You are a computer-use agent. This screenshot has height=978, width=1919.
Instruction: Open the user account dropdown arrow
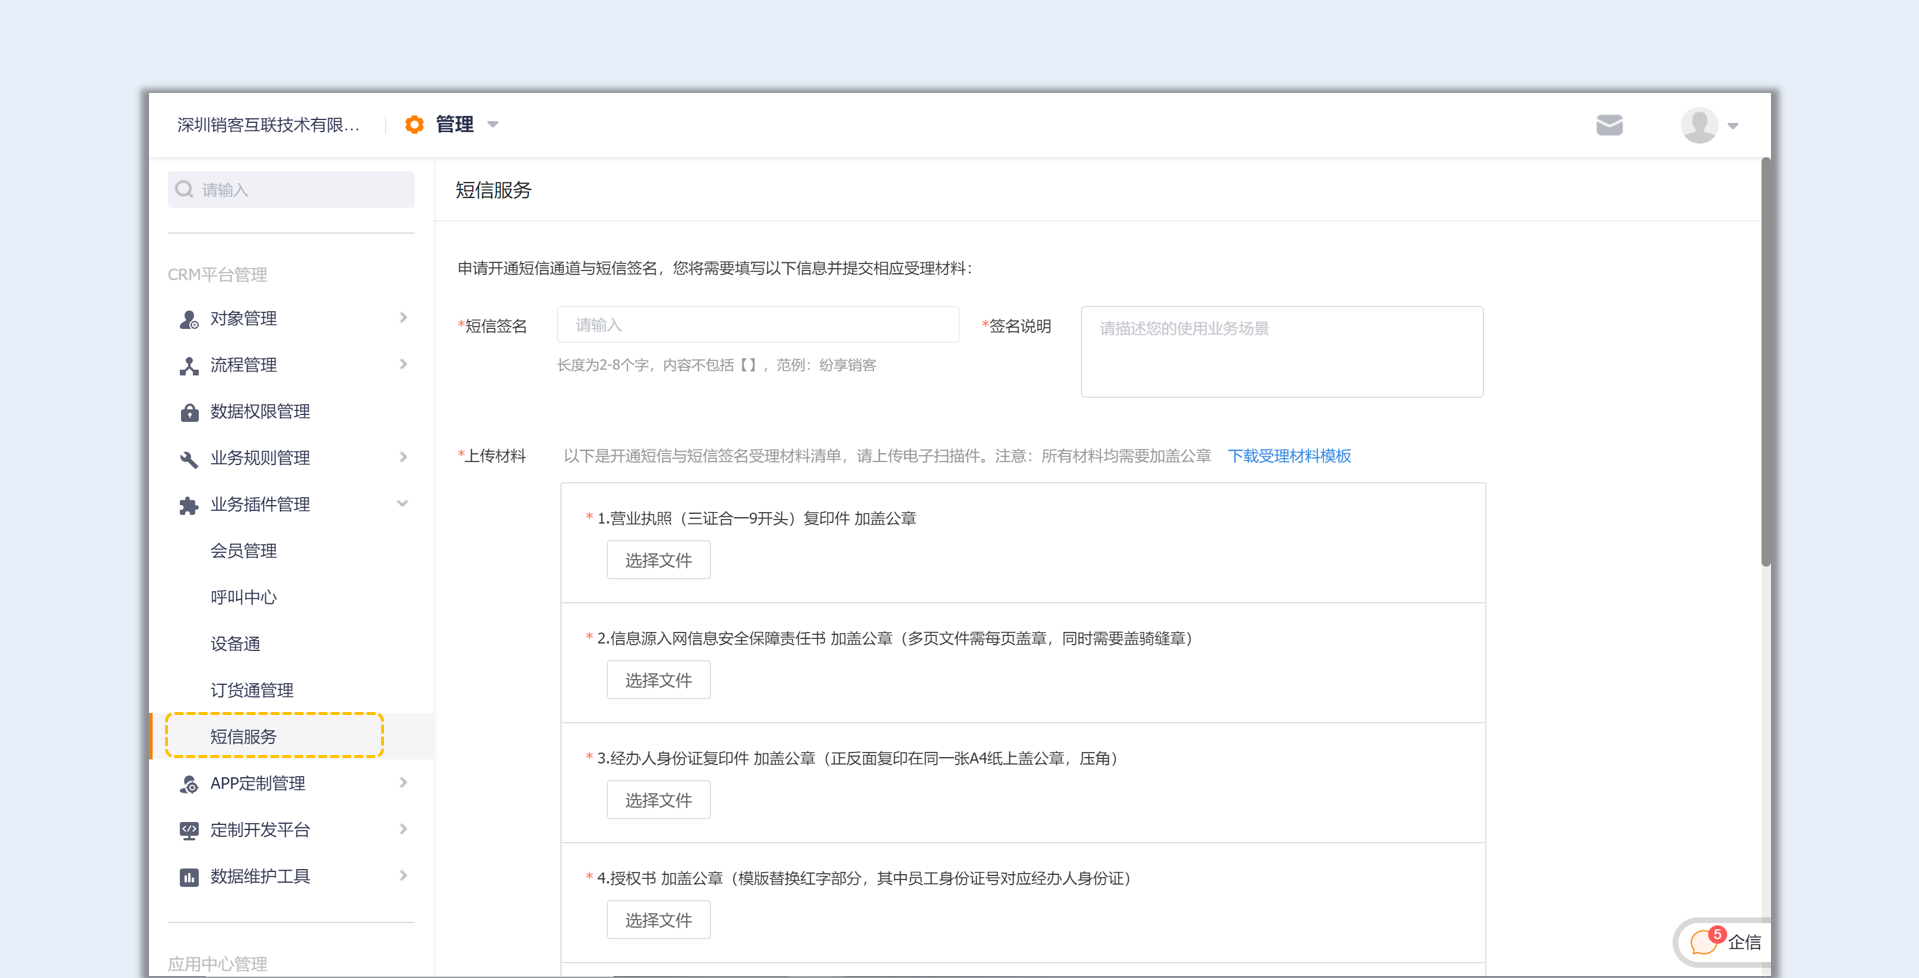1733,126
